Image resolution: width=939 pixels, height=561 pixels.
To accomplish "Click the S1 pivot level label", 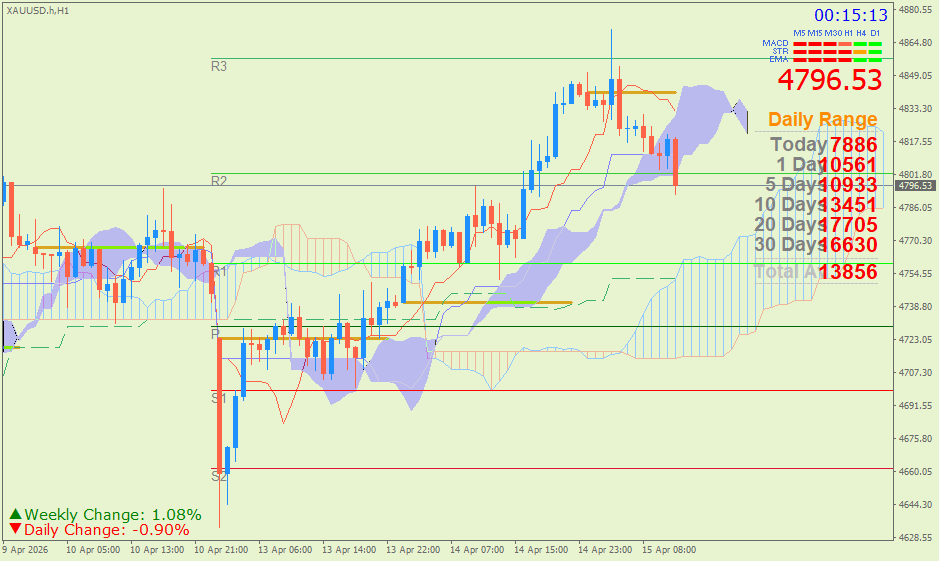I will point(219,398).
